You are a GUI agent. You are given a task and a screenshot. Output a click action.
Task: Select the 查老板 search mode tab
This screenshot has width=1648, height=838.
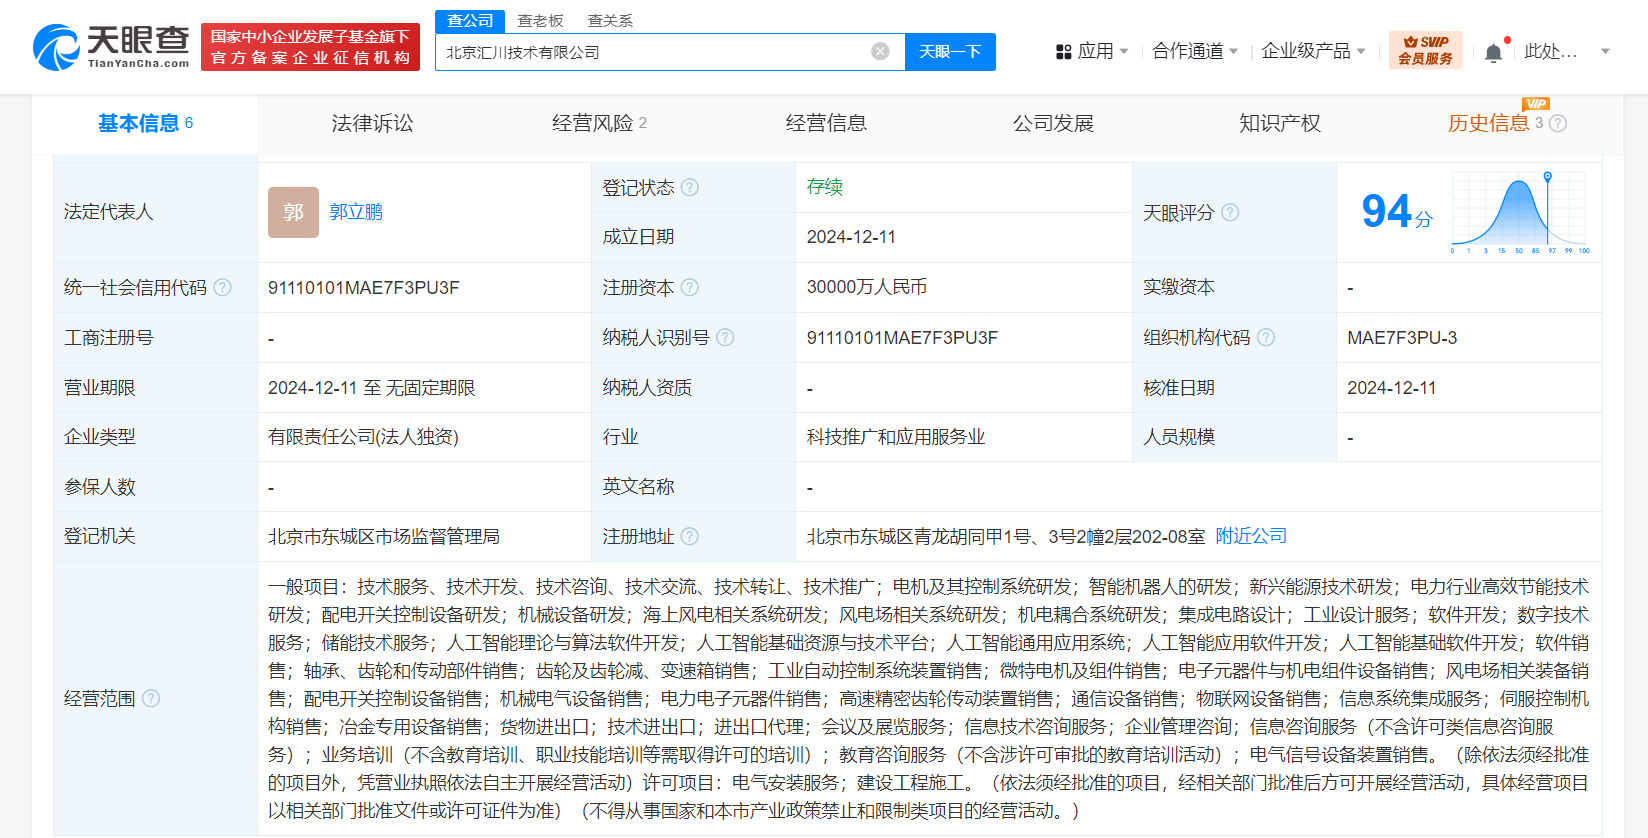pos(540,21)
